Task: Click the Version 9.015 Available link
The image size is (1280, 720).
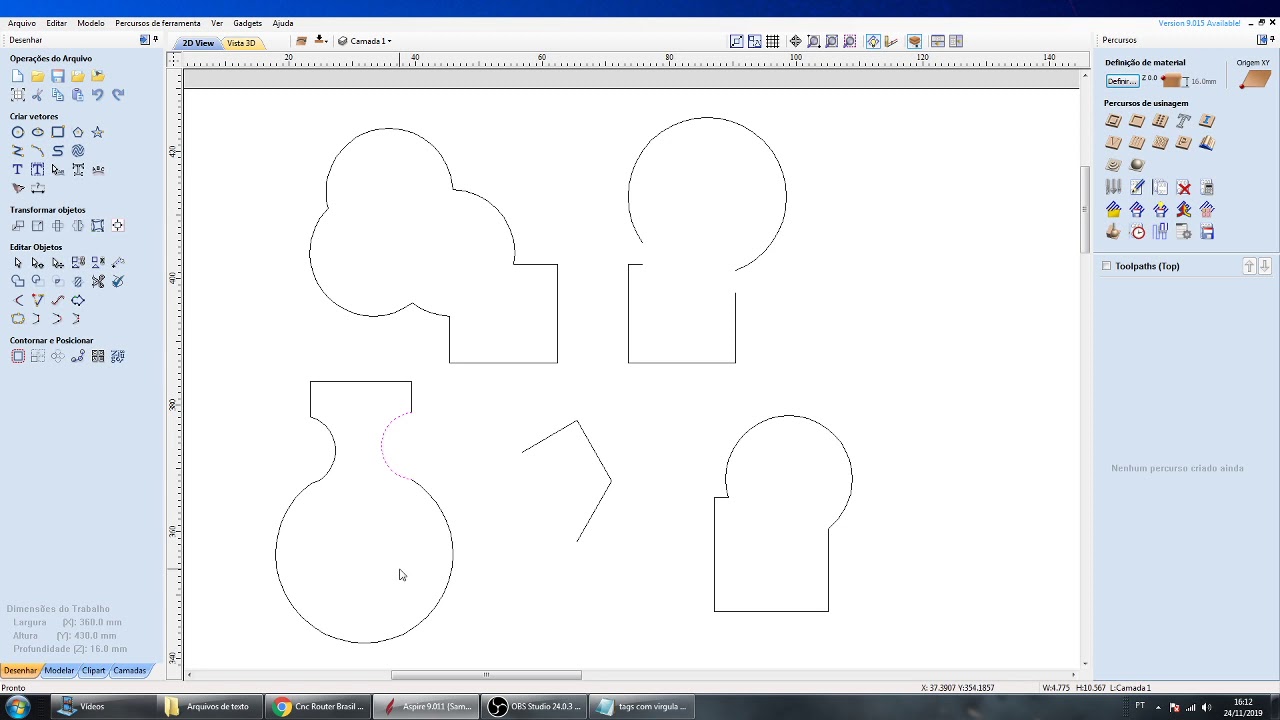Action: point(1199,23)
